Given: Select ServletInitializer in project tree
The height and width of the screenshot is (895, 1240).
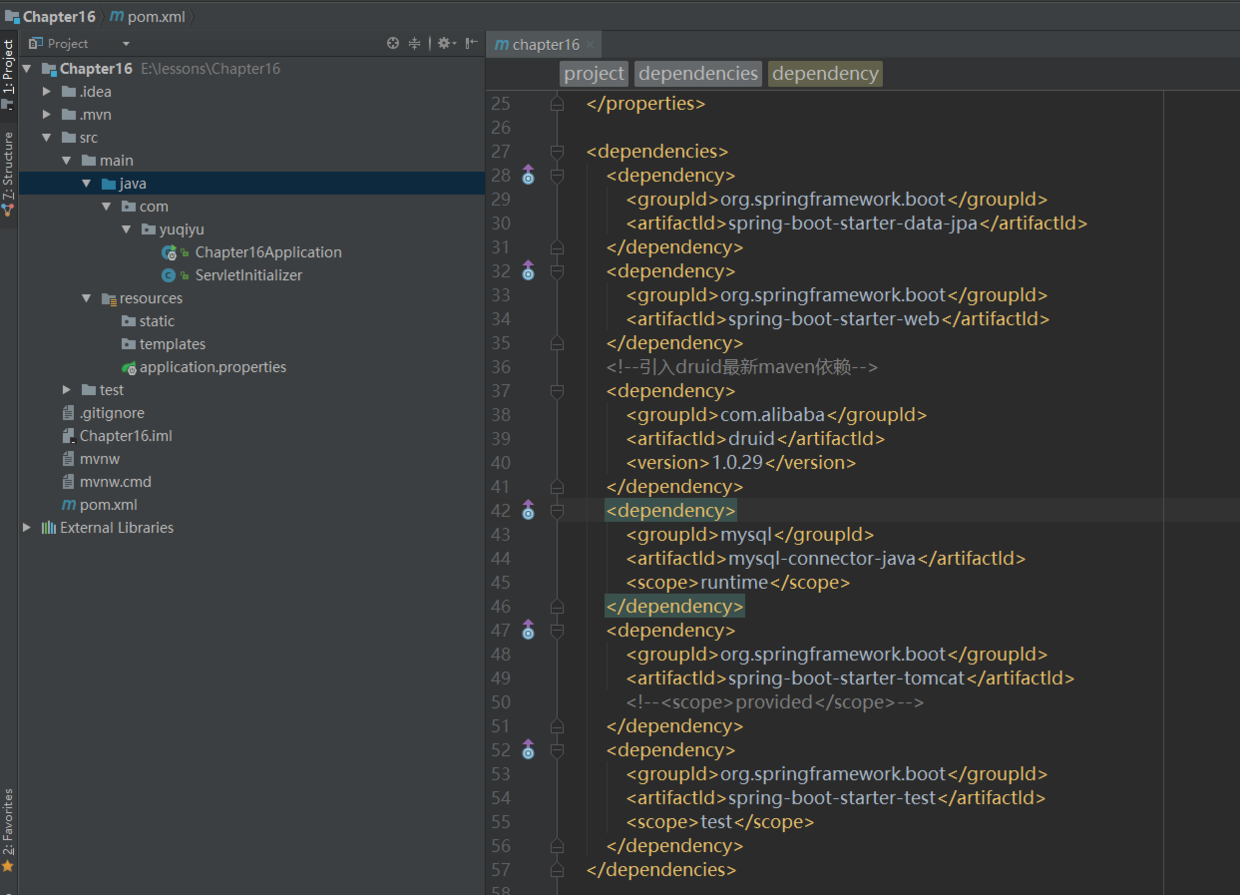Looking at the screenshot, I should [x=248, y=275].
